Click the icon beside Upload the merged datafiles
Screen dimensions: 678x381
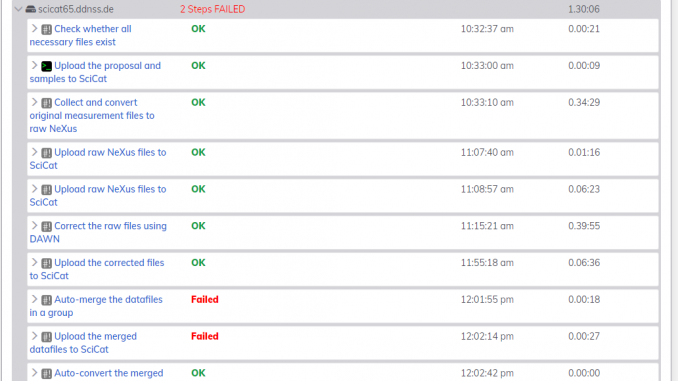[46, 336]
